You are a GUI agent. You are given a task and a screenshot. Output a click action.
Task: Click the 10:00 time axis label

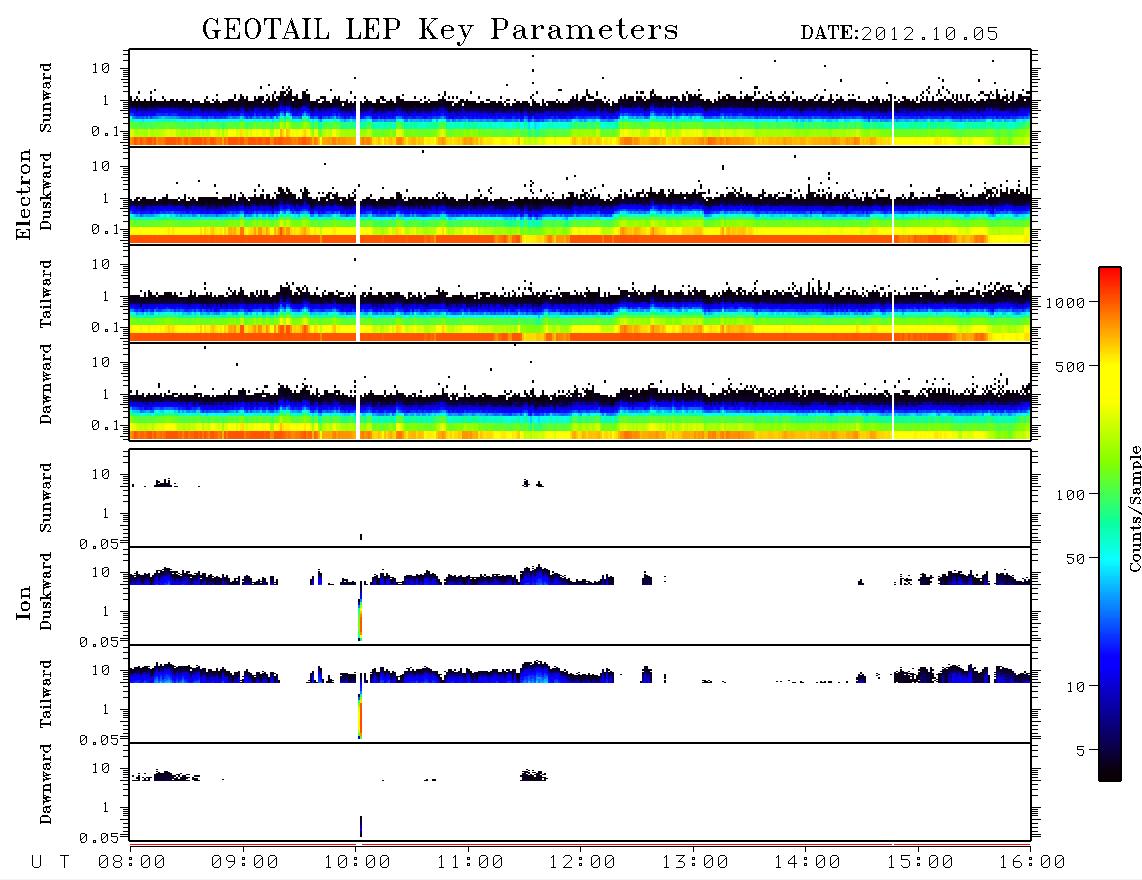click(356, 863)
